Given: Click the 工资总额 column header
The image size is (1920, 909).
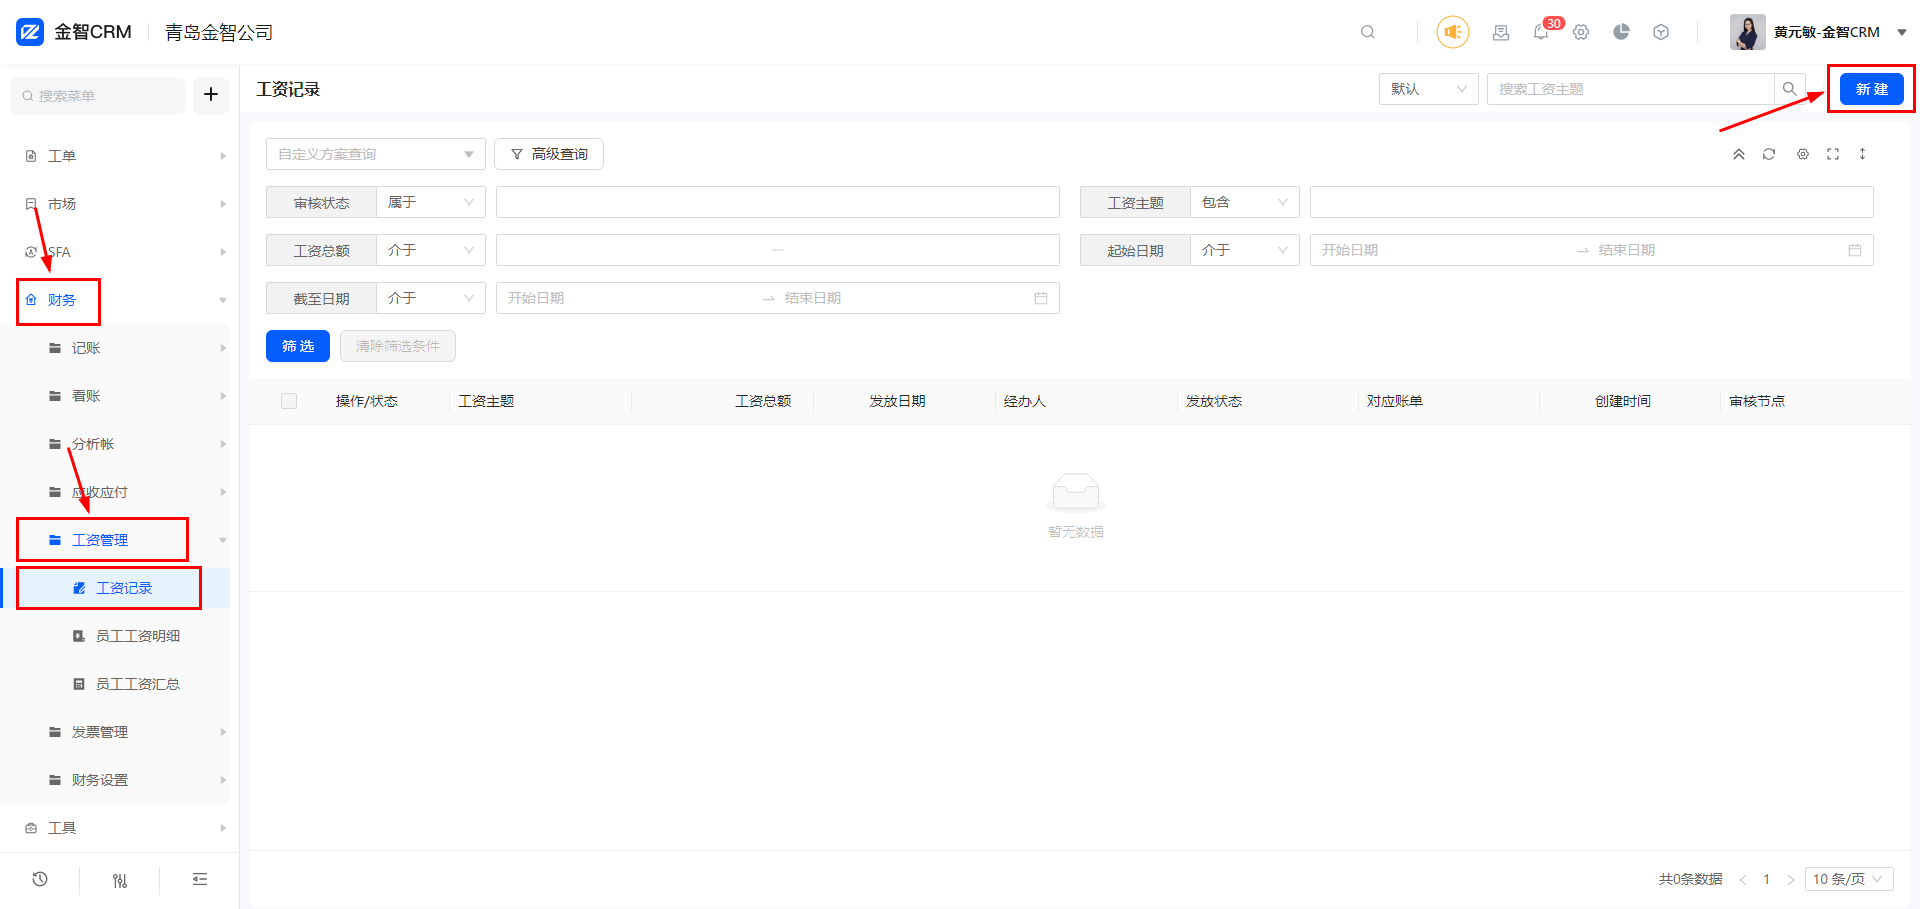Looking at the screenshot, I should pos(763,401).
